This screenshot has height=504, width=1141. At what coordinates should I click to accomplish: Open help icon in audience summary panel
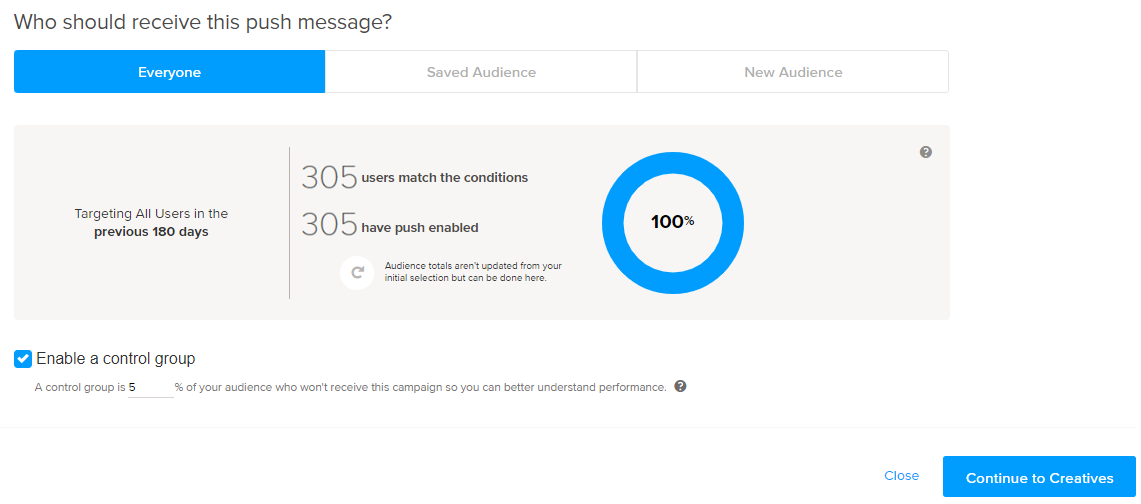point(926,152)
